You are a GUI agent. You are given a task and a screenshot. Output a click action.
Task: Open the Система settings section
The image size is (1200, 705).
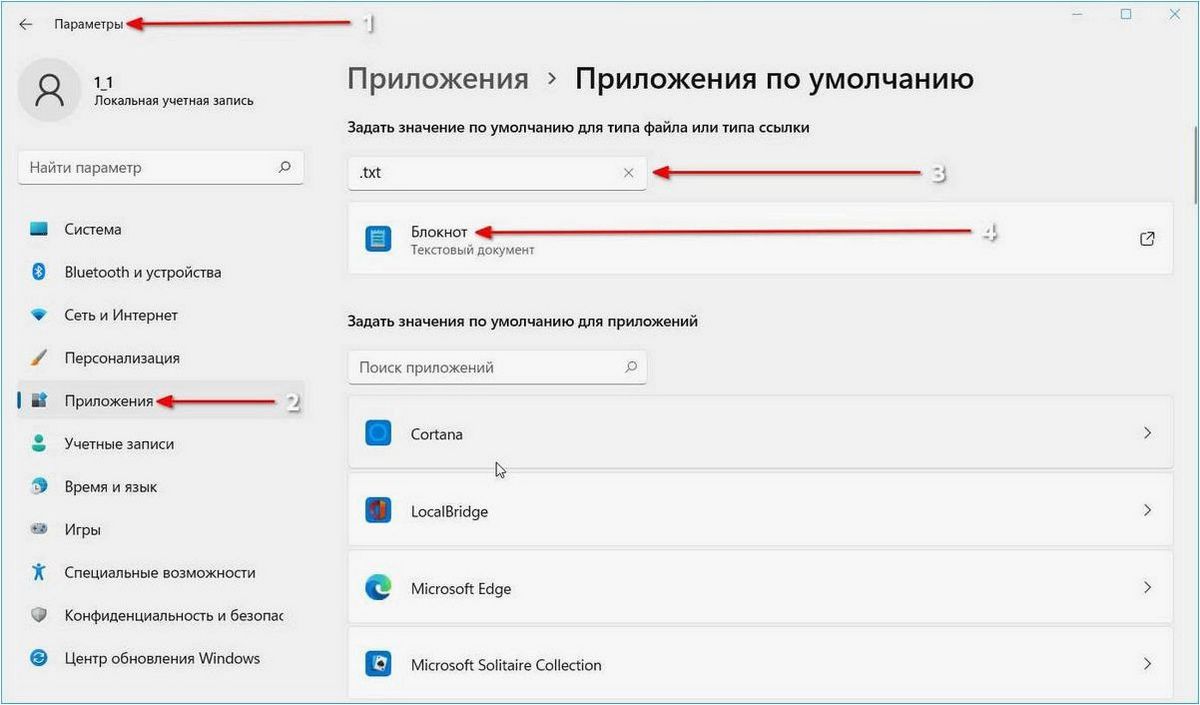click(x=161, y=229)
